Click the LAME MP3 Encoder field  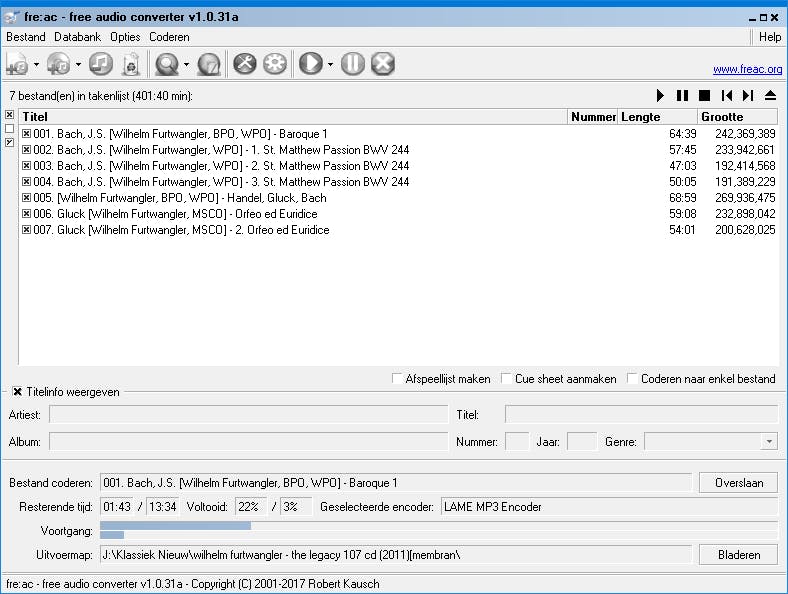(x=609, y=507)
